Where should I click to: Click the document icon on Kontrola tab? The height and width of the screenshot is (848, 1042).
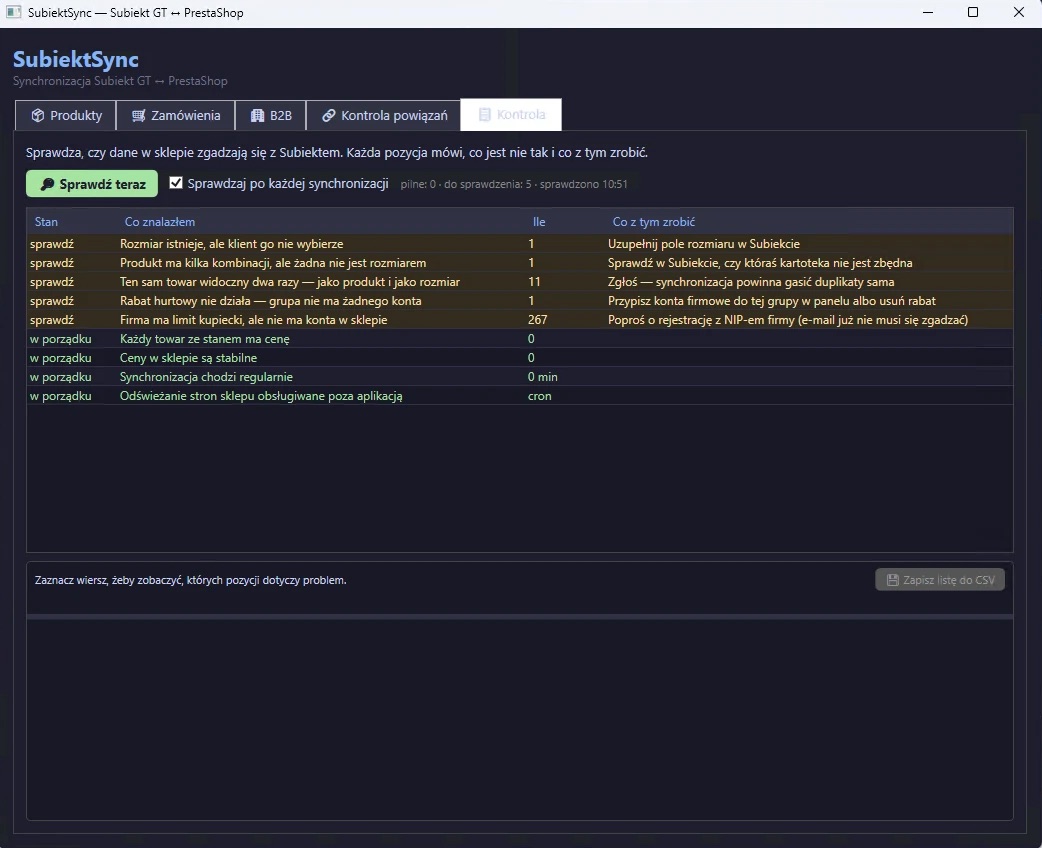484,115
